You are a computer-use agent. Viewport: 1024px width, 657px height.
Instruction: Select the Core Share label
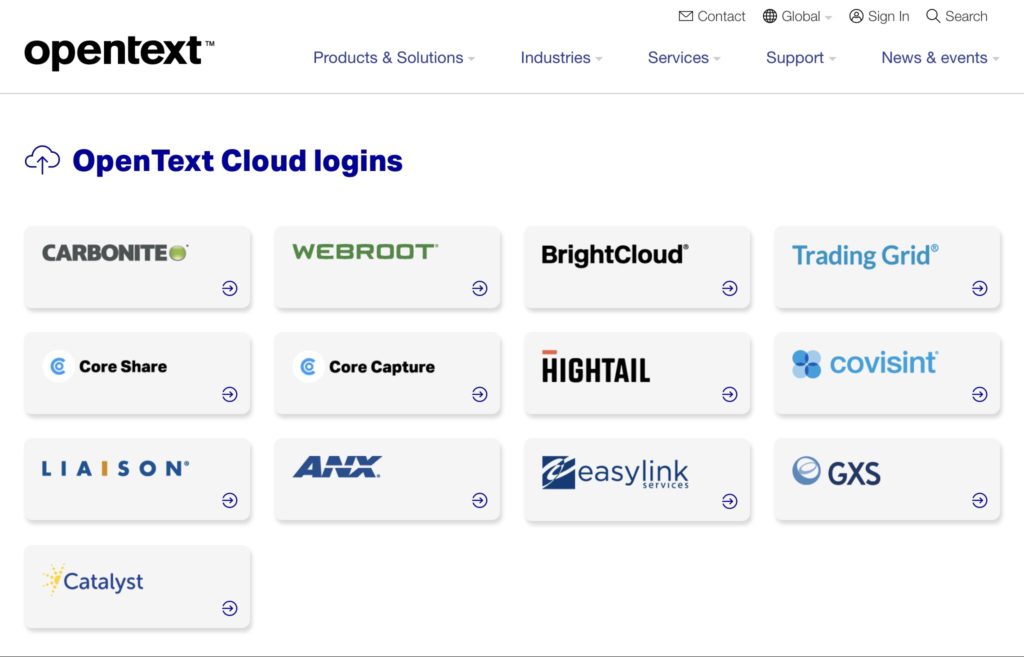click(x=123, y=366)
